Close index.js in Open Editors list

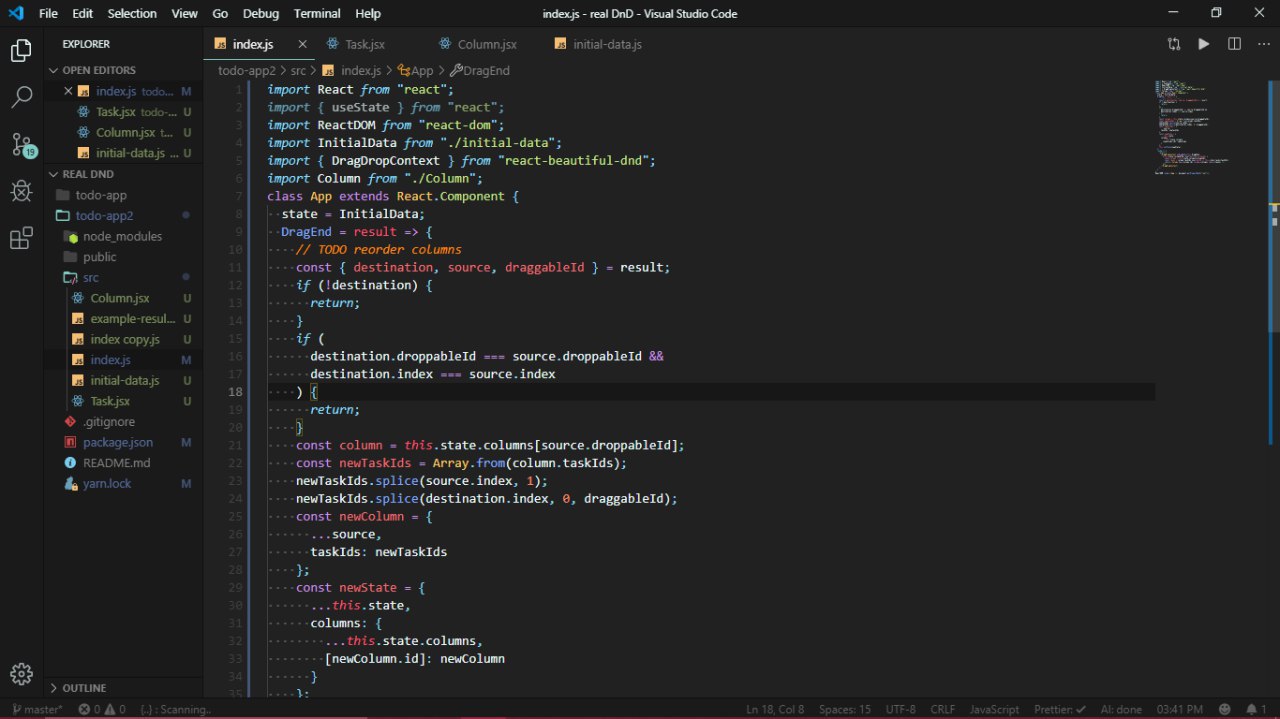point(68,91)
